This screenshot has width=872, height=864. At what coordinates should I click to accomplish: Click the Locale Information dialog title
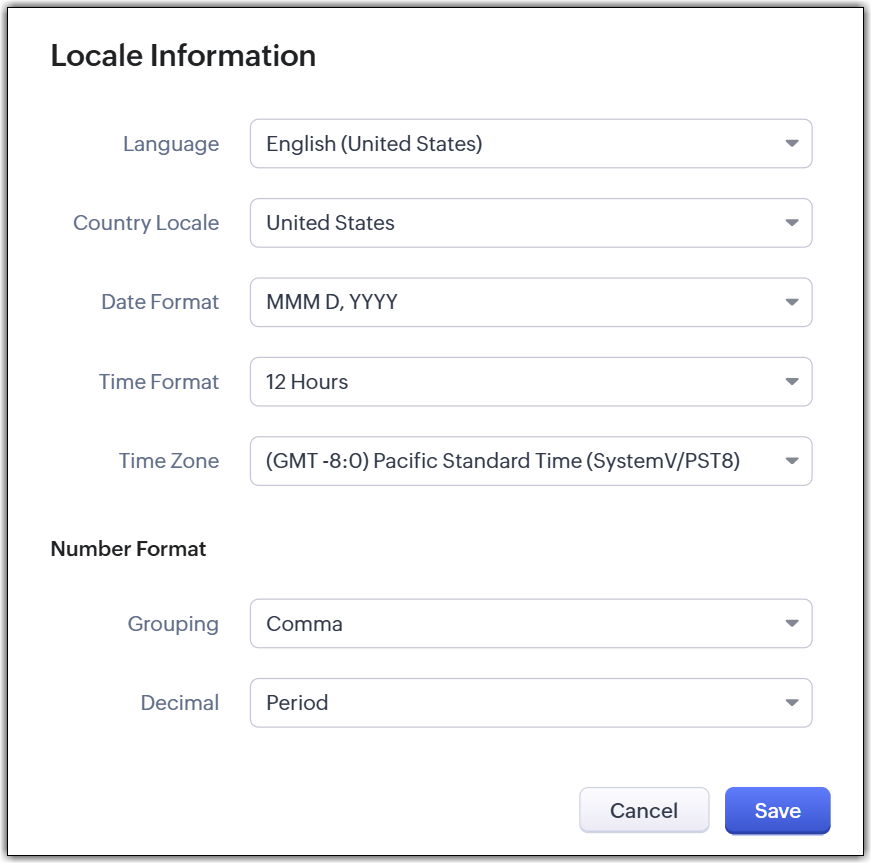tap(183, 56)
